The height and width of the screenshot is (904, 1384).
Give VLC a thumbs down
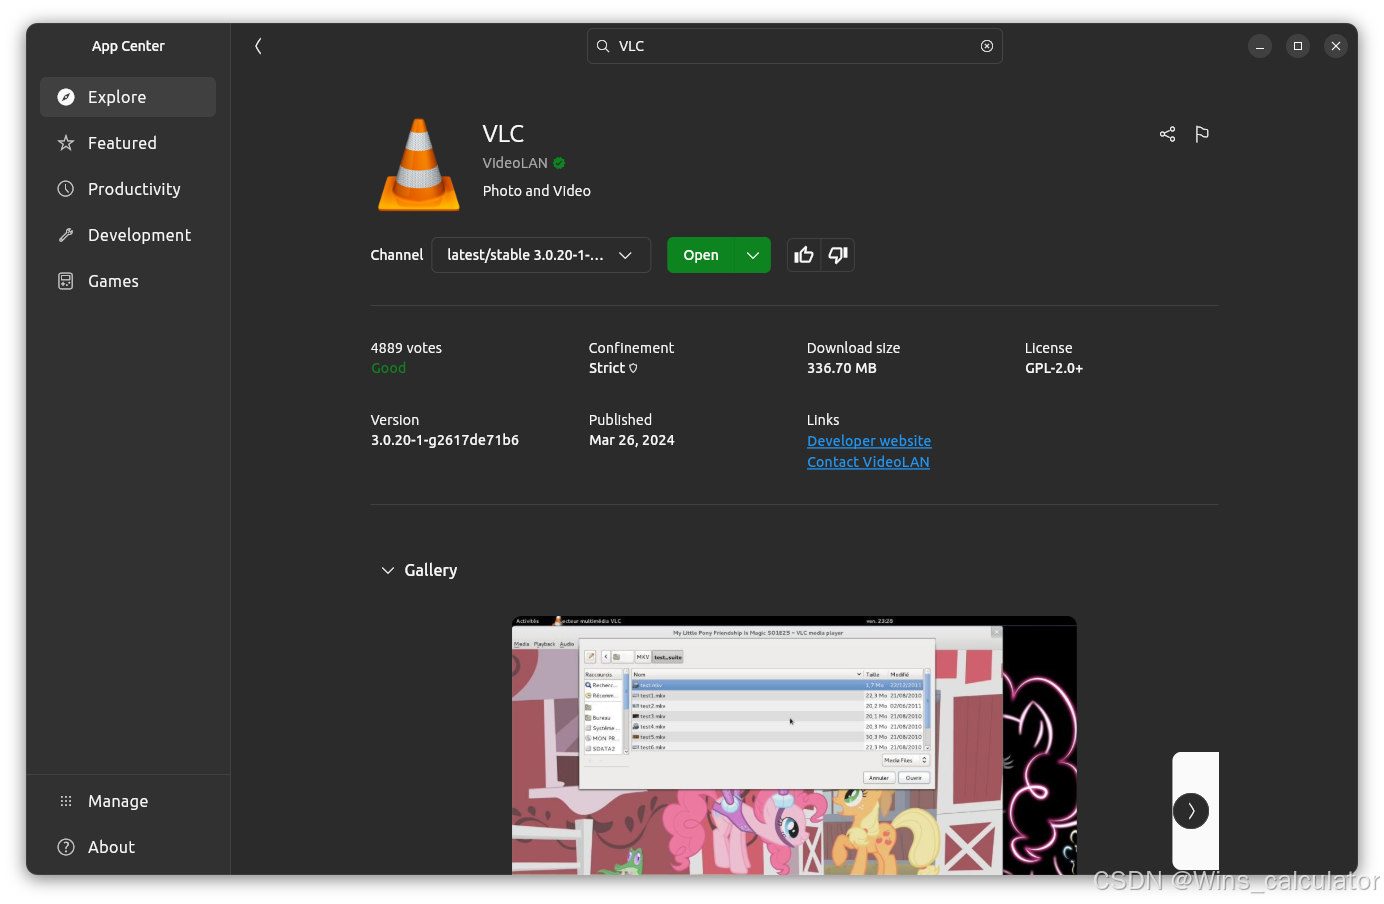tap(838, 255)
